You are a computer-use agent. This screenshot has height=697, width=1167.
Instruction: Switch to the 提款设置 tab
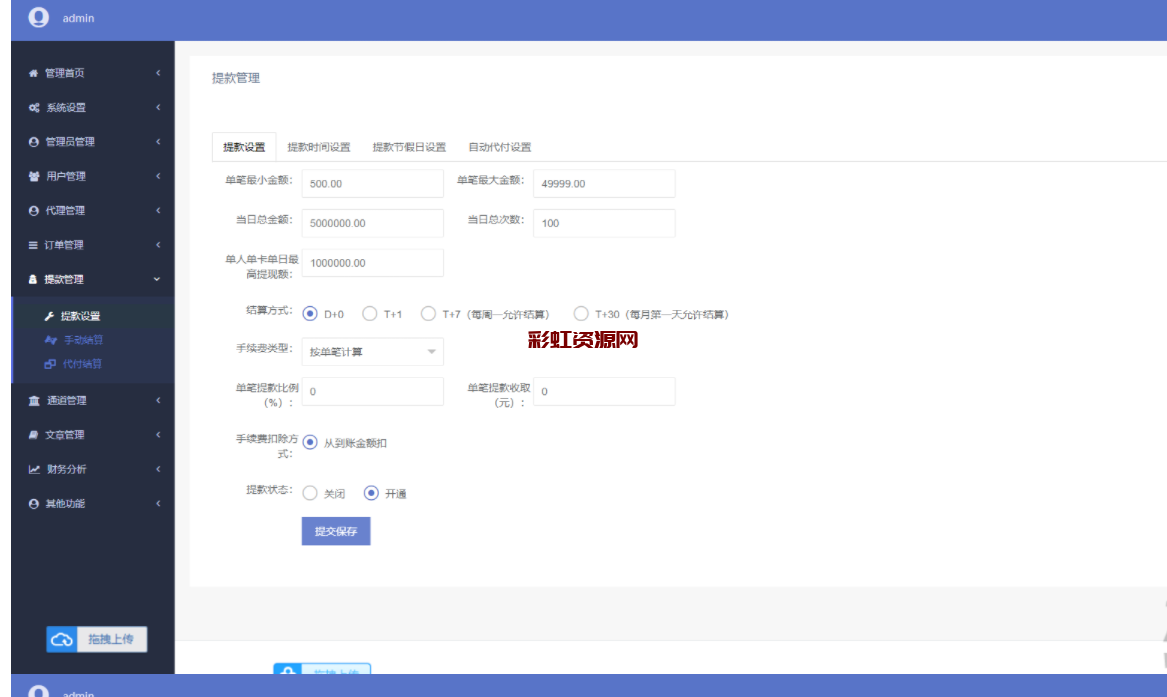click(x=244, y=147)
